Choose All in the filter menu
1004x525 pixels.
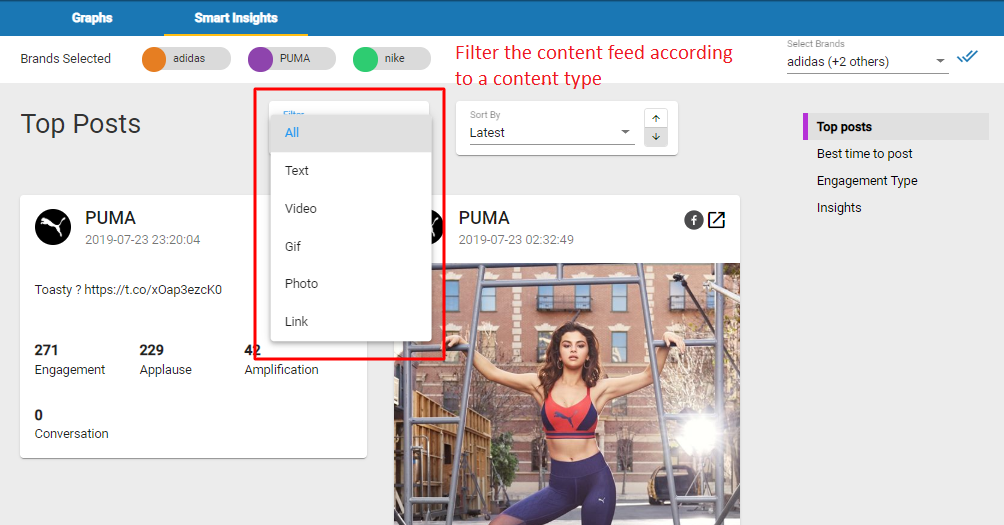(x=350, y=133)
